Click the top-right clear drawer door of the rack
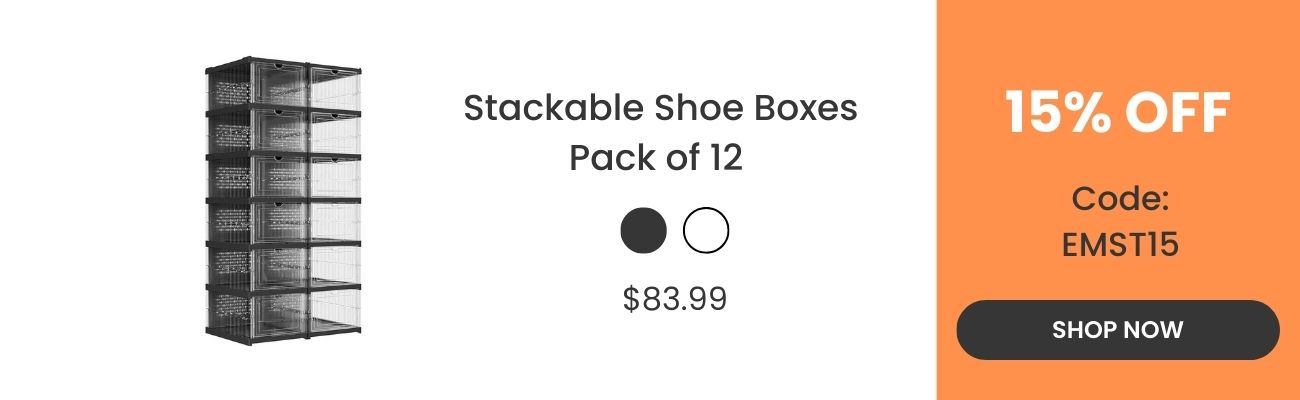Image resolution: width=1300 pixels, height=400 pixels. [x=335, y=88]
